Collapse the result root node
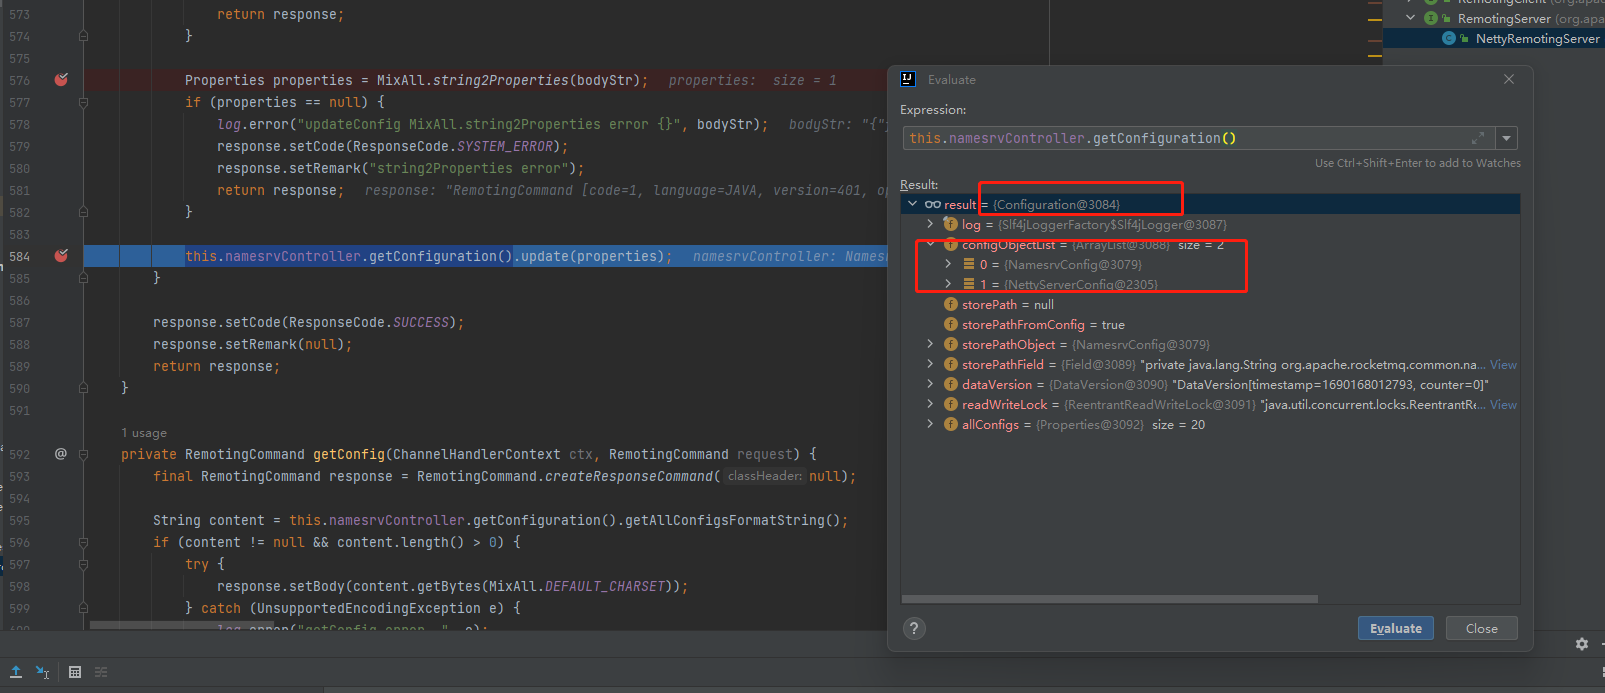This screenshot has width=1605, height=693. 912,204
